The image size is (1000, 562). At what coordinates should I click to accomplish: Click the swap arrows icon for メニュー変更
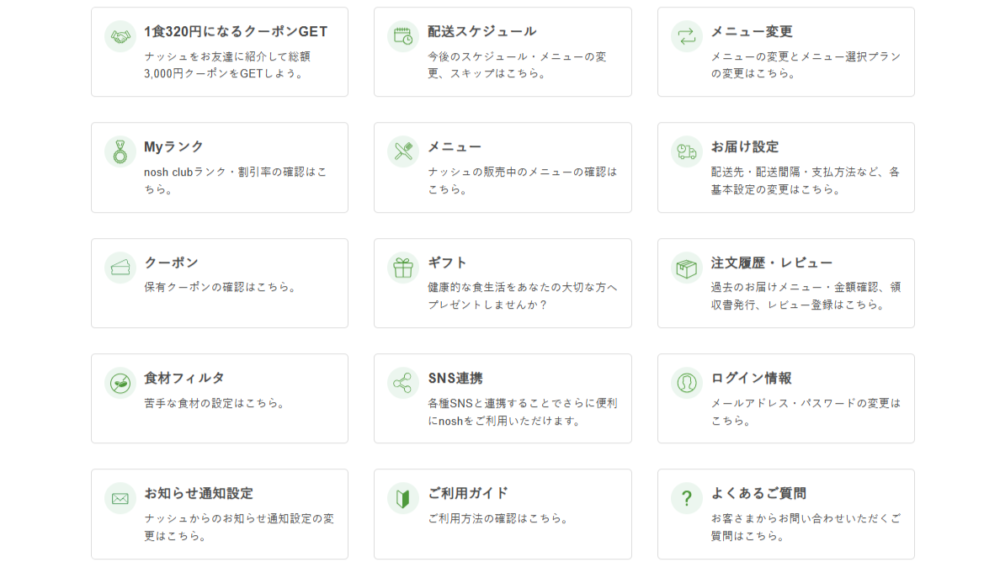point(686,36)
